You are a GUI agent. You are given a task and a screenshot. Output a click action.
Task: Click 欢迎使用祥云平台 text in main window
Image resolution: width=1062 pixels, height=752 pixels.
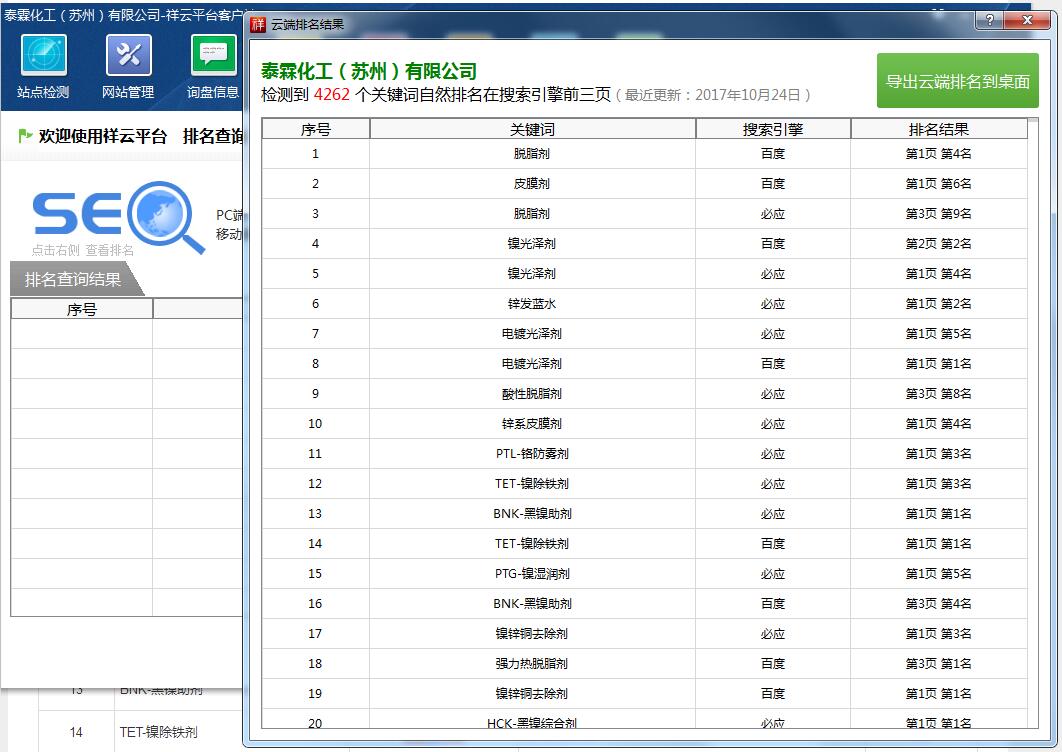[x=102, y=136]
